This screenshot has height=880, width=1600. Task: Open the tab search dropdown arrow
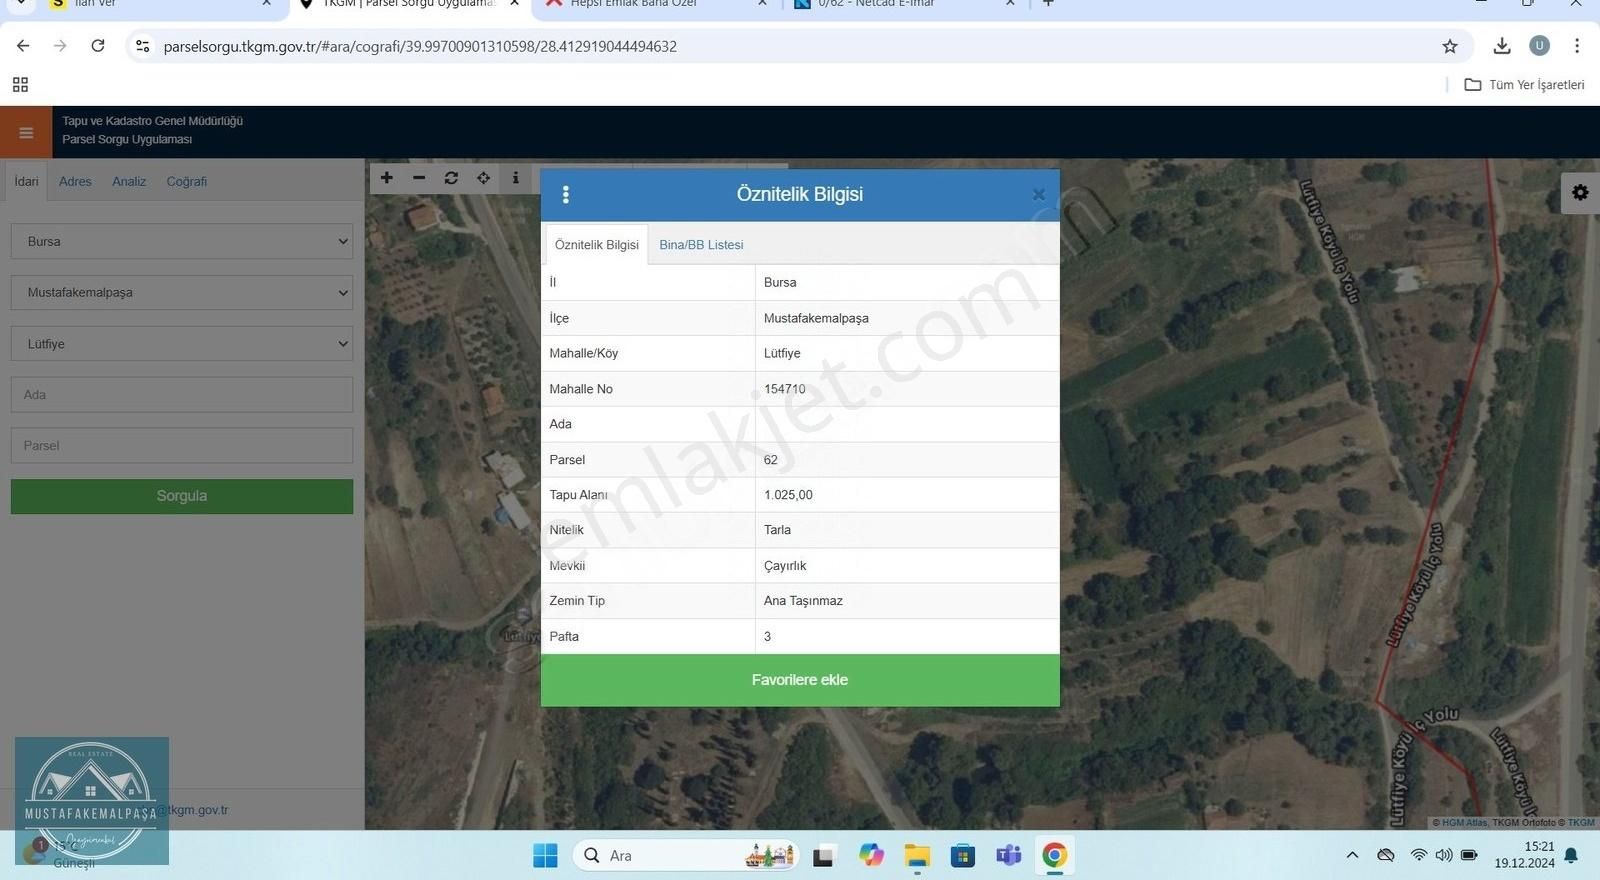click(x=21, y=4)
